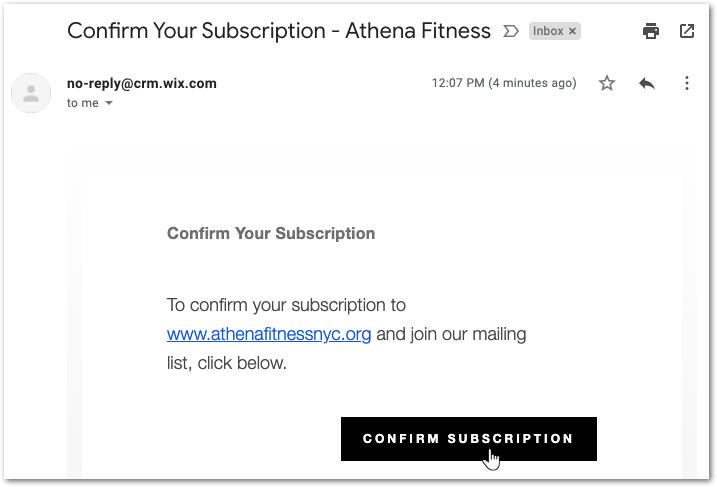717x487 pixels.
Task: Print this email with the printer icon
Action: tap(651, 31)
